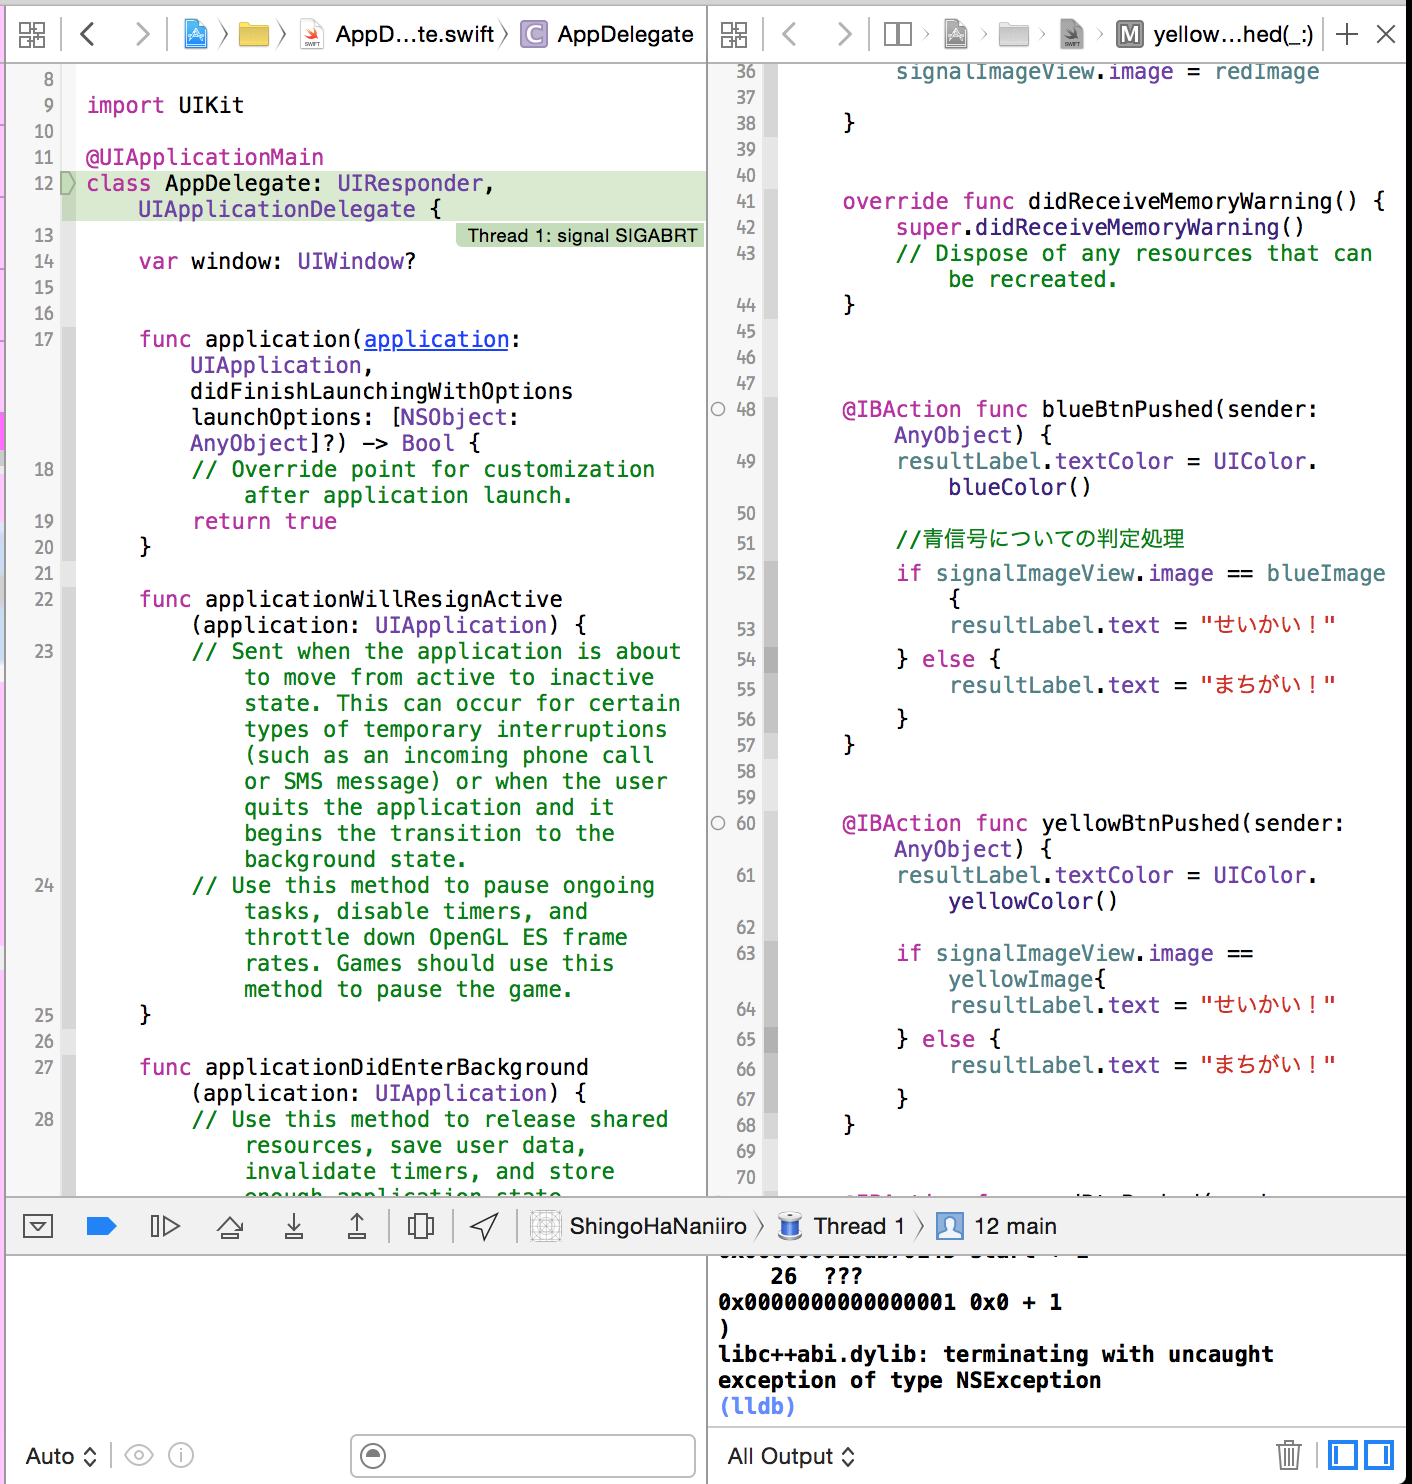This screenshot has width=1412, height=1484.
Task: Close the assistant editor pane
Action: (1386, 35)
